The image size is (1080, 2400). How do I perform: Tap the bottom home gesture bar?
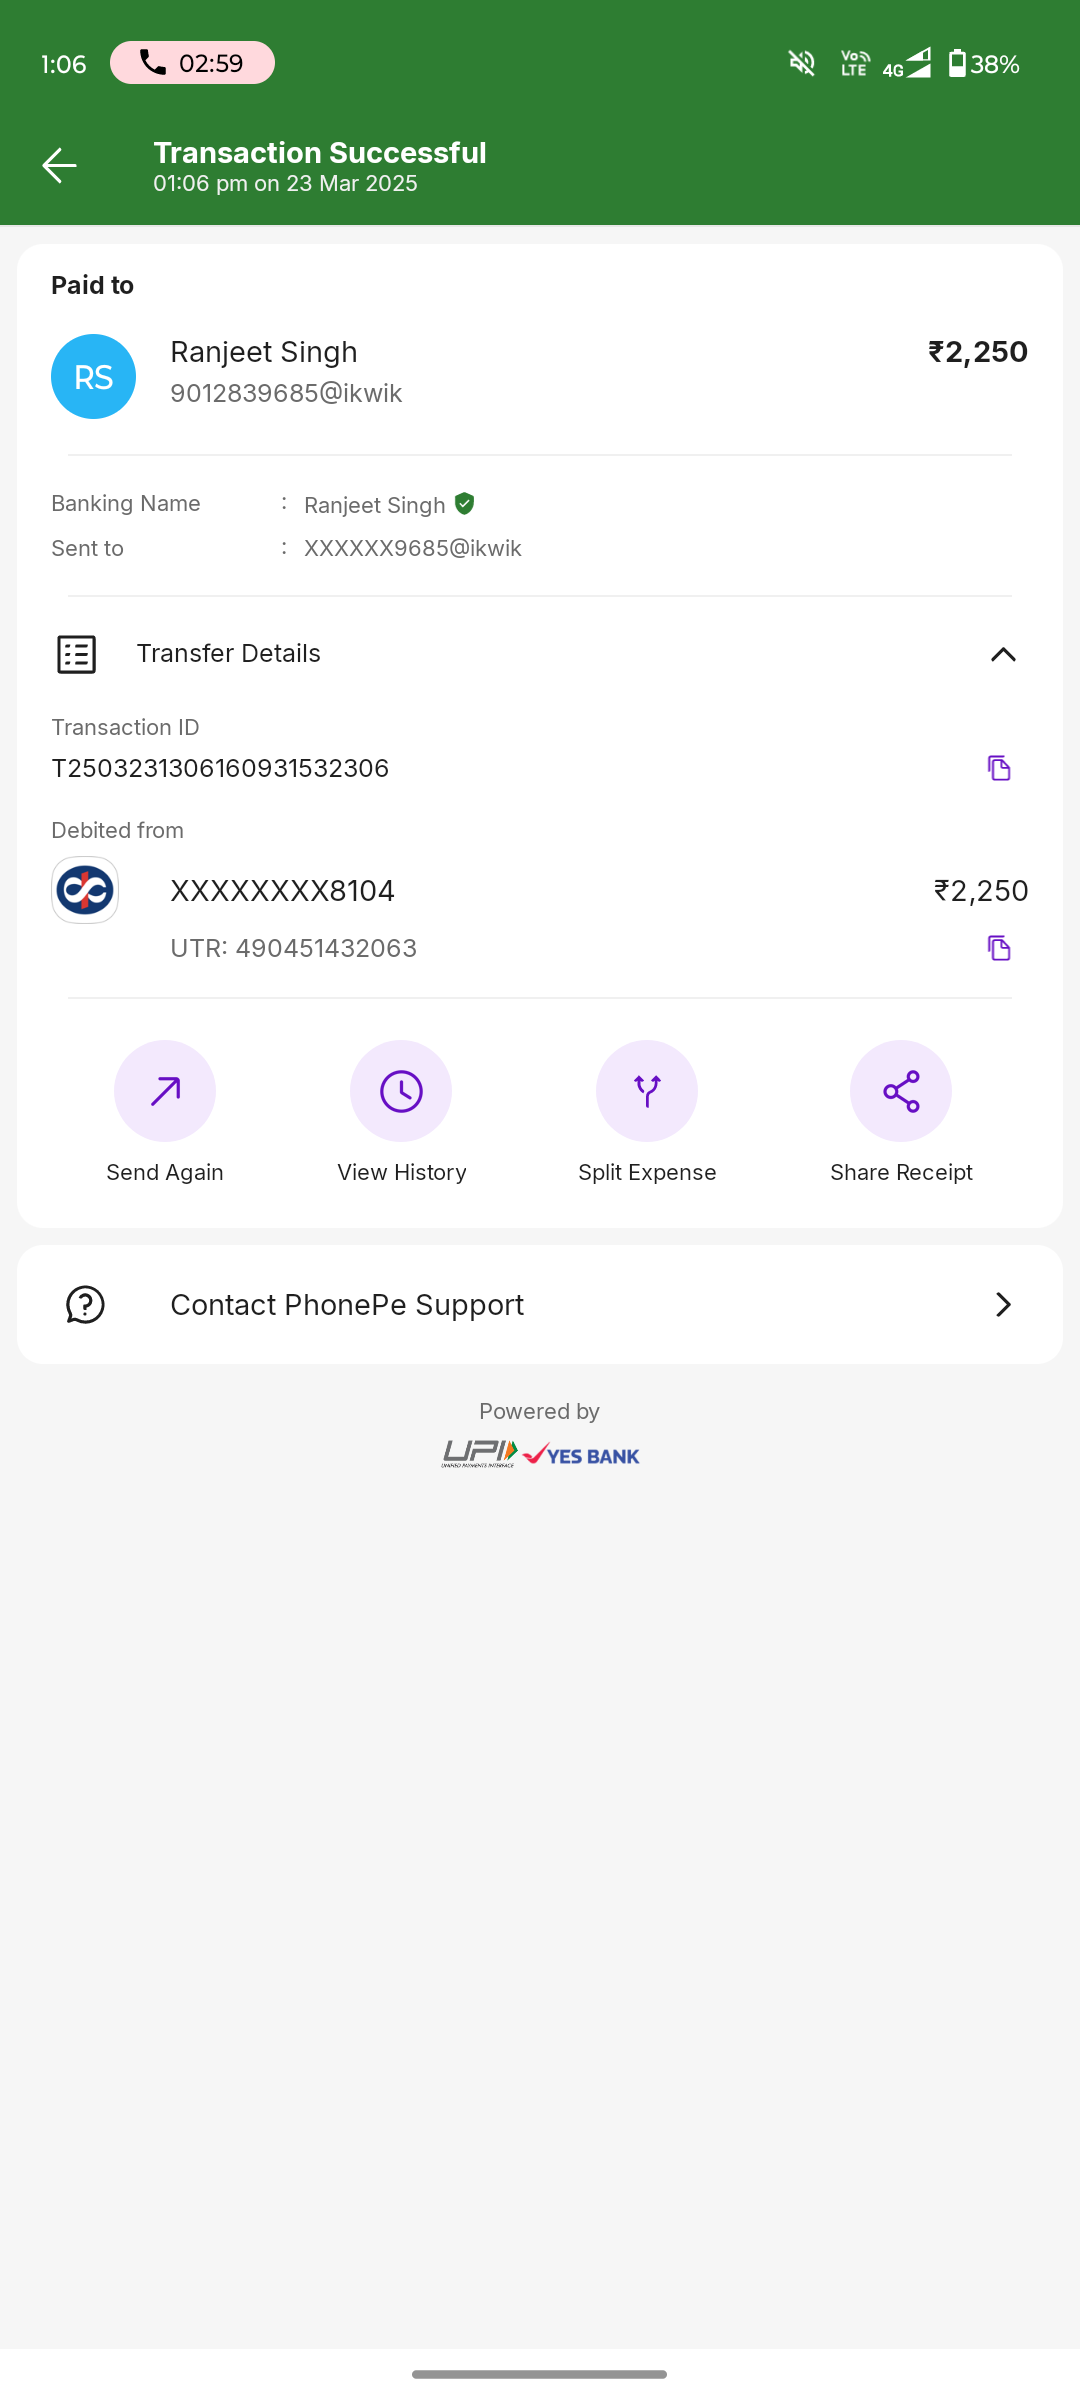click(540, 2374)
